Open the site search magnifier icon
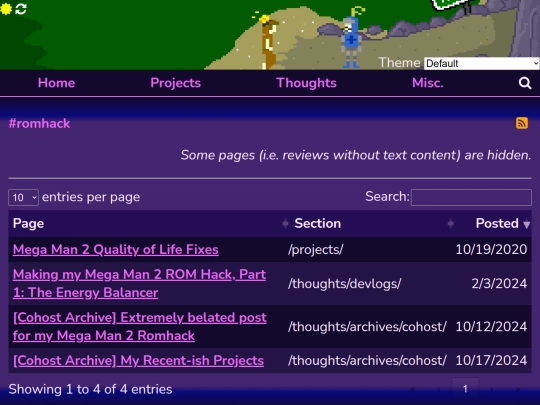540x405 pixels. [x=525, y=83]
